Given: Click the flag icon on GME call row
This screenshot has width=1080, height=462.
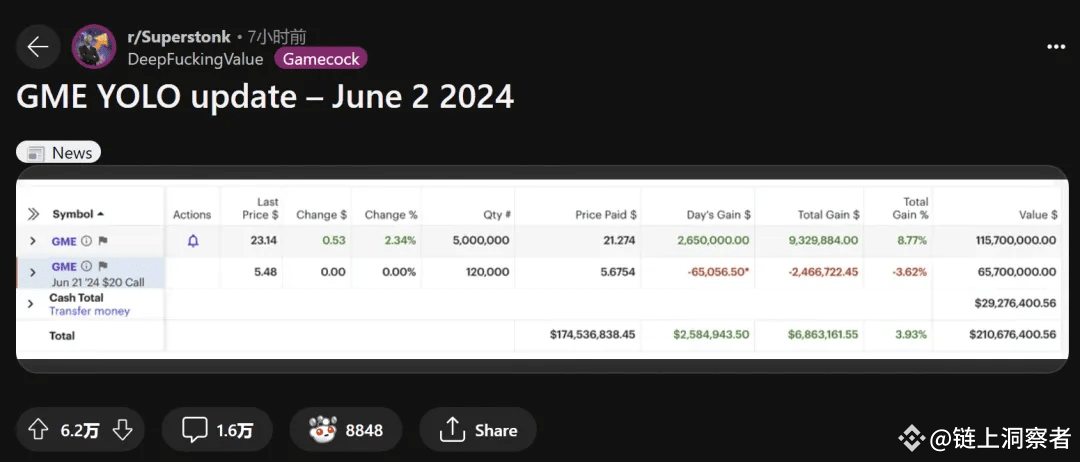Looking at the screenshot, I should tap(103, 266).
